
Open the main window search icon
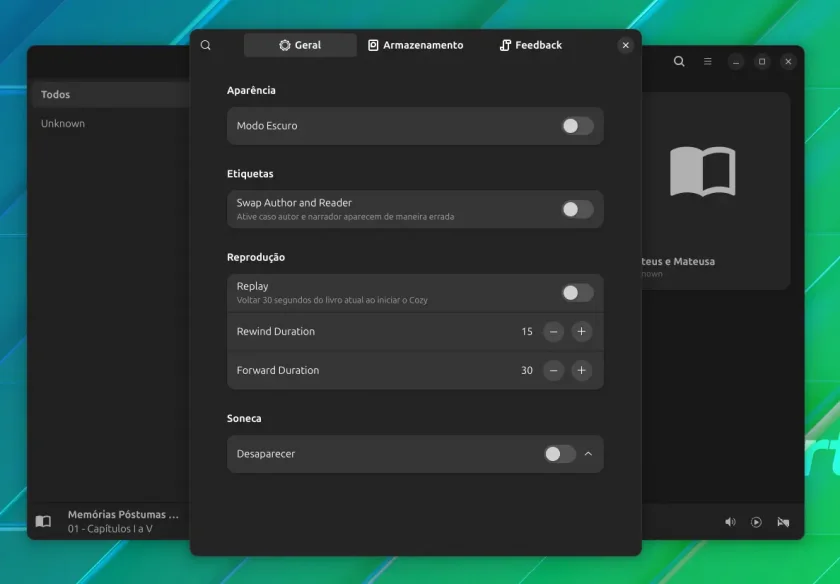point(679,62)
